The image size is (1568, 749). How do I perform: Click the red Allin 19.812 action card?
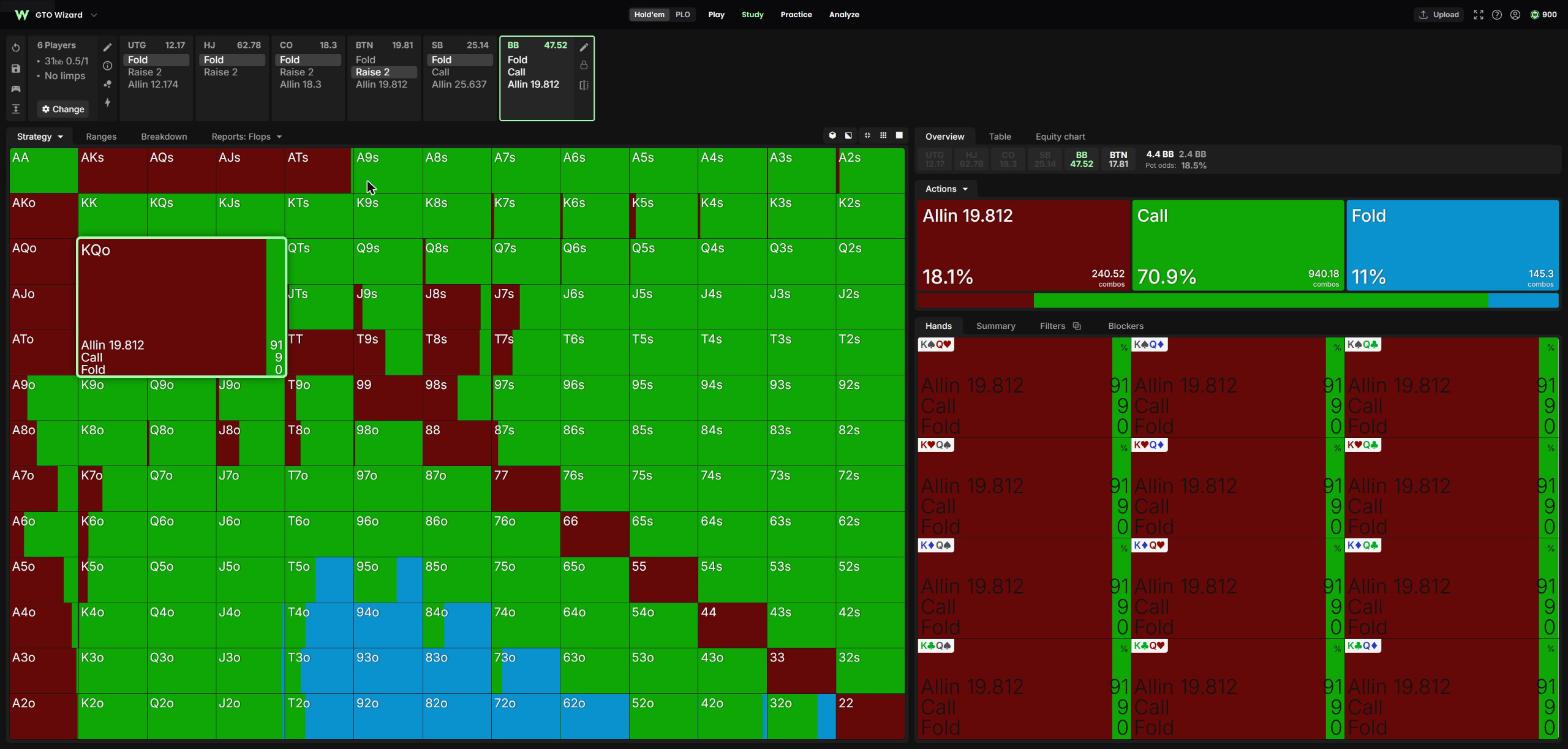tap(1023, 246)
